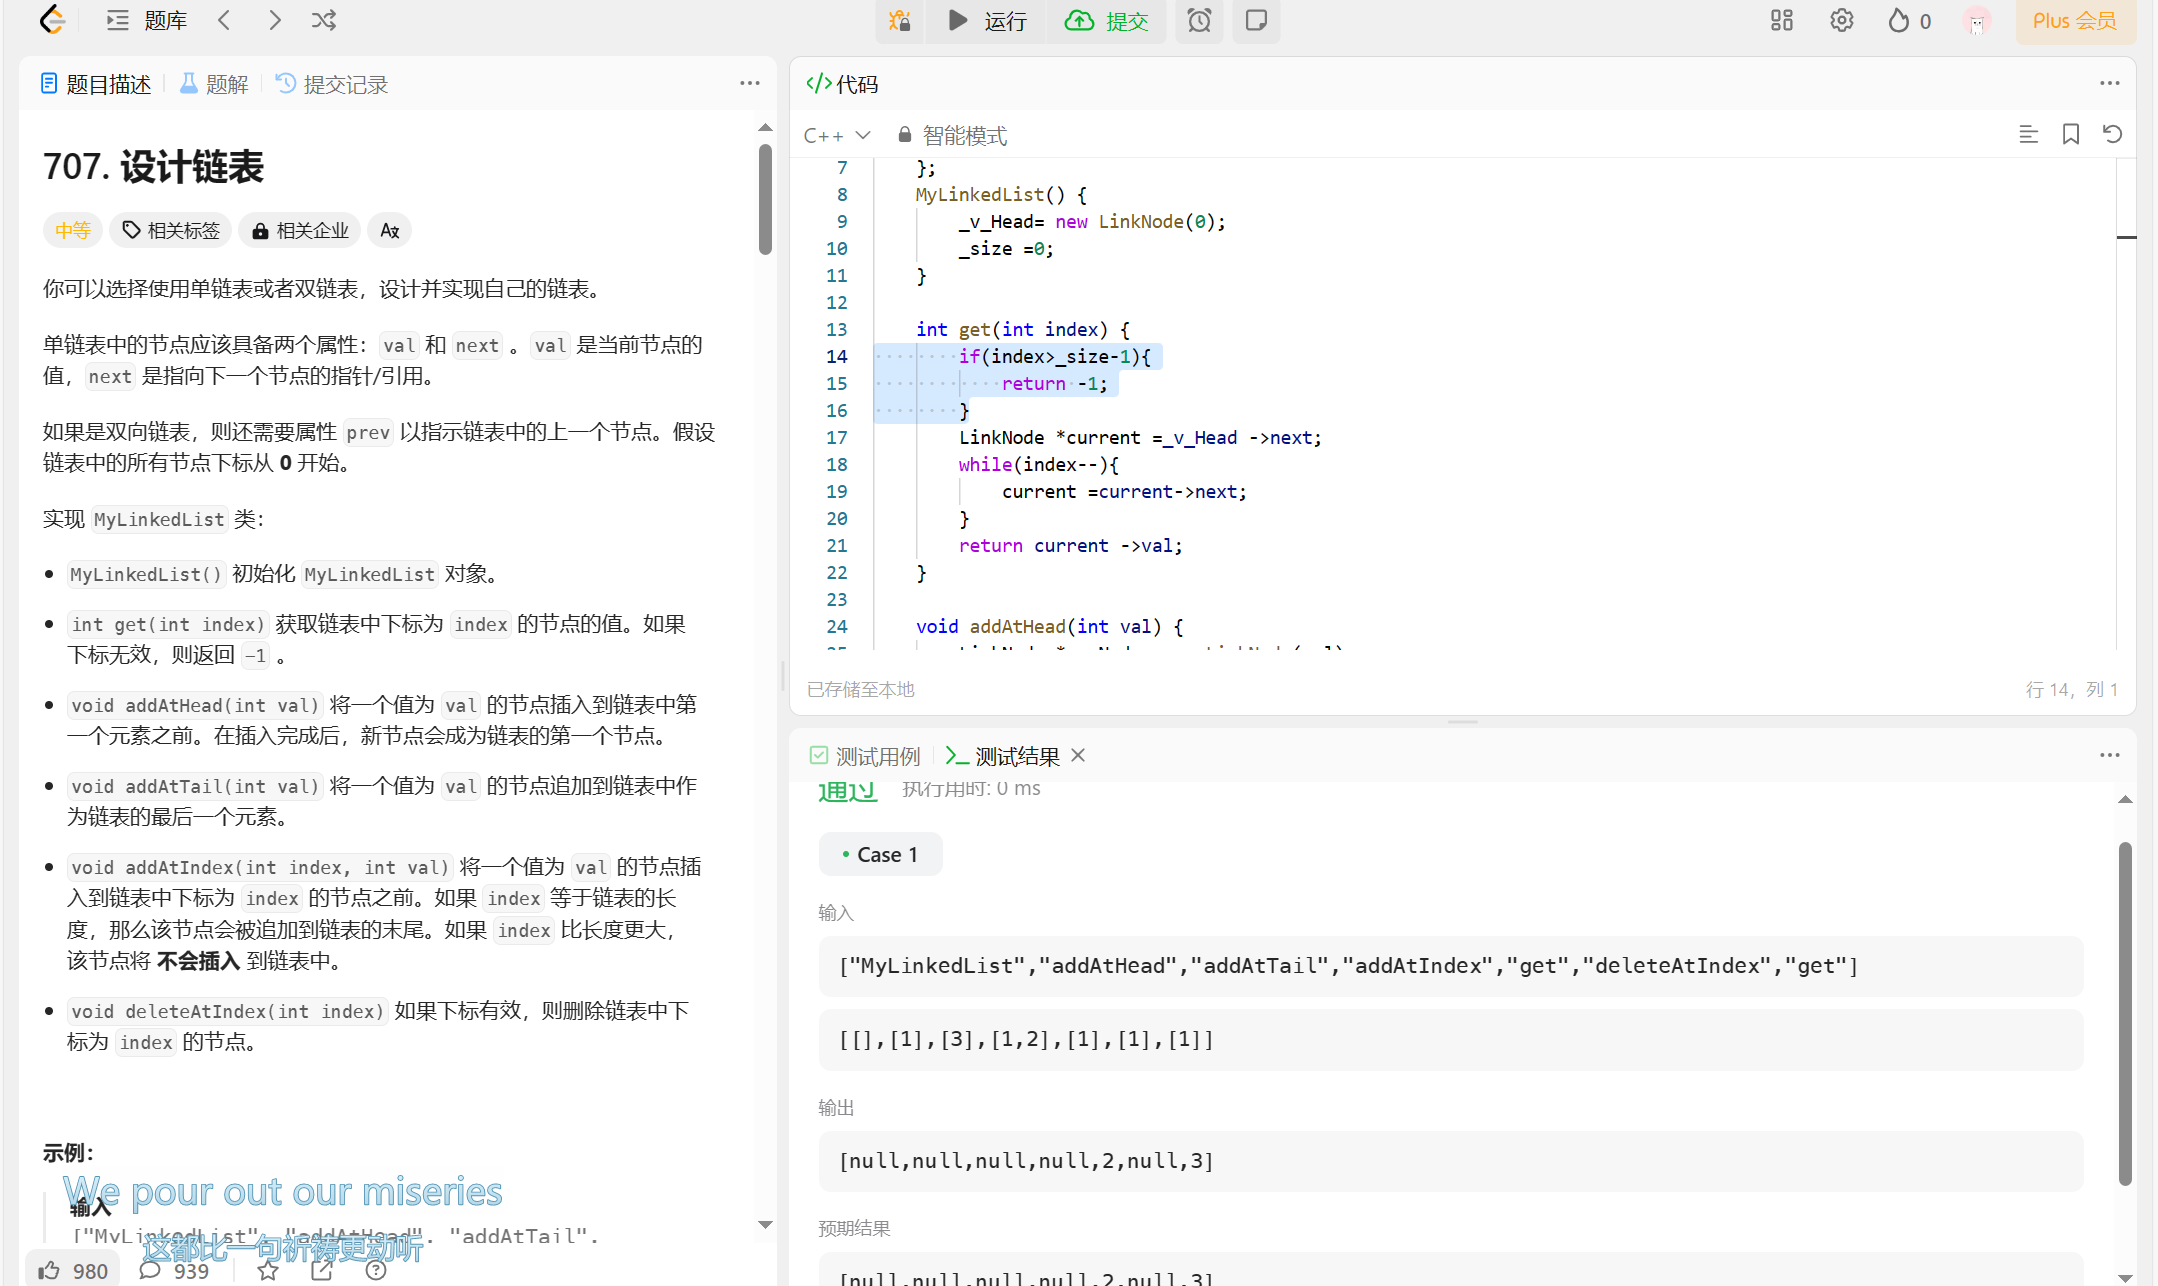Click the shuffle/random order icon

click(326, 20)
